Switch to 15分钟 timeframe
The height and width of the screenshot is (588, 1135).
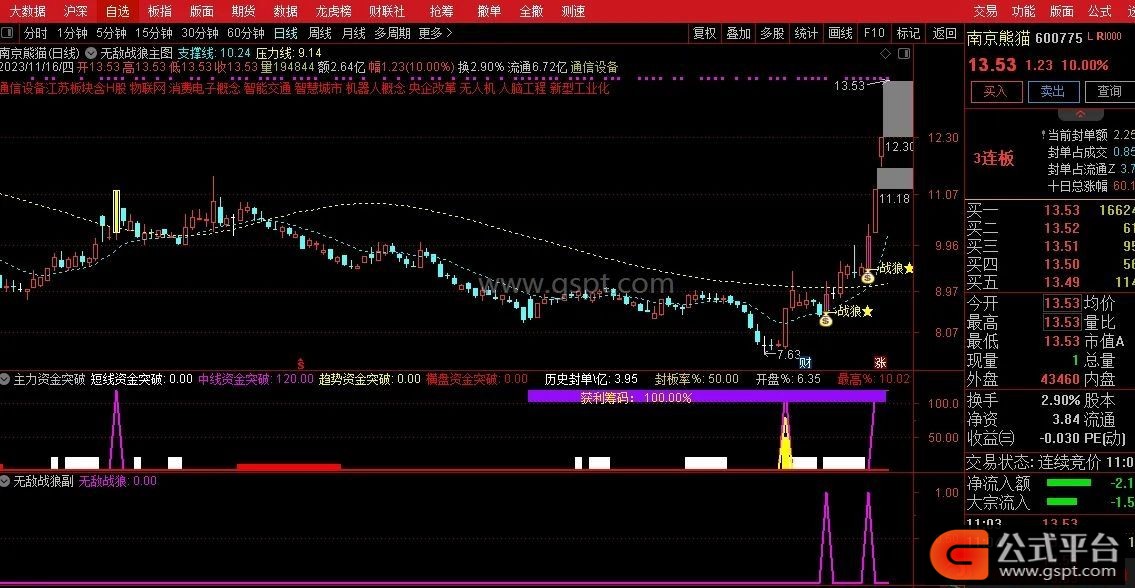click(153, 33)
